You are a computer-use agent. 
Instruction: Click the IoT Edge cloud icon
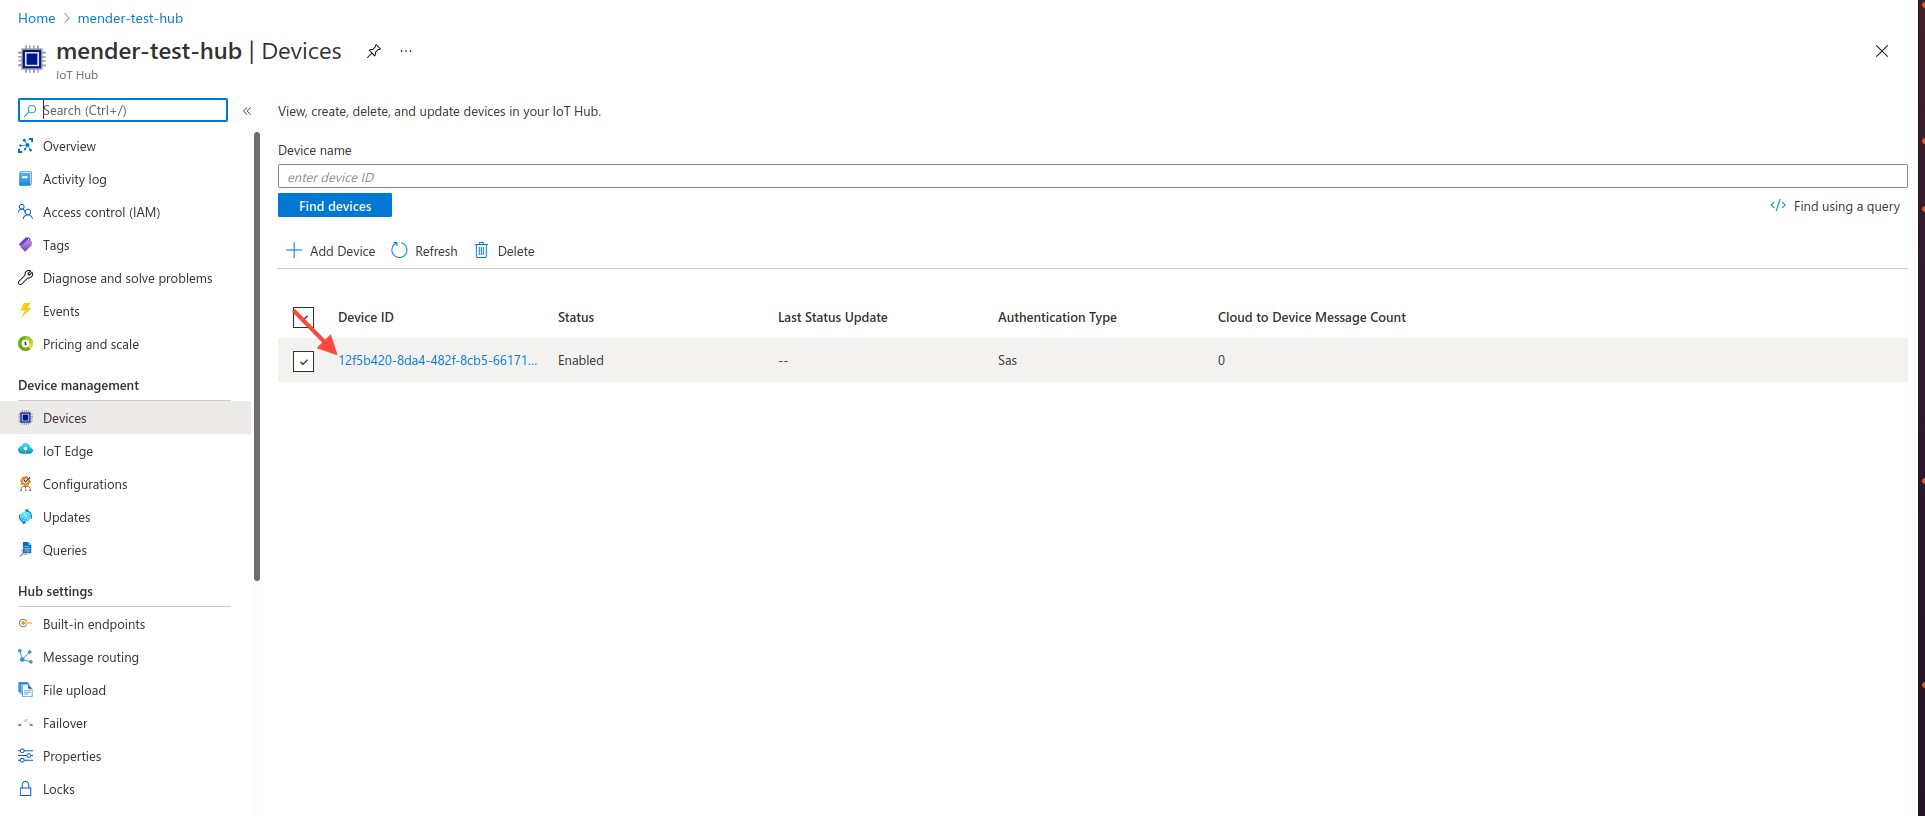(26, 451)
